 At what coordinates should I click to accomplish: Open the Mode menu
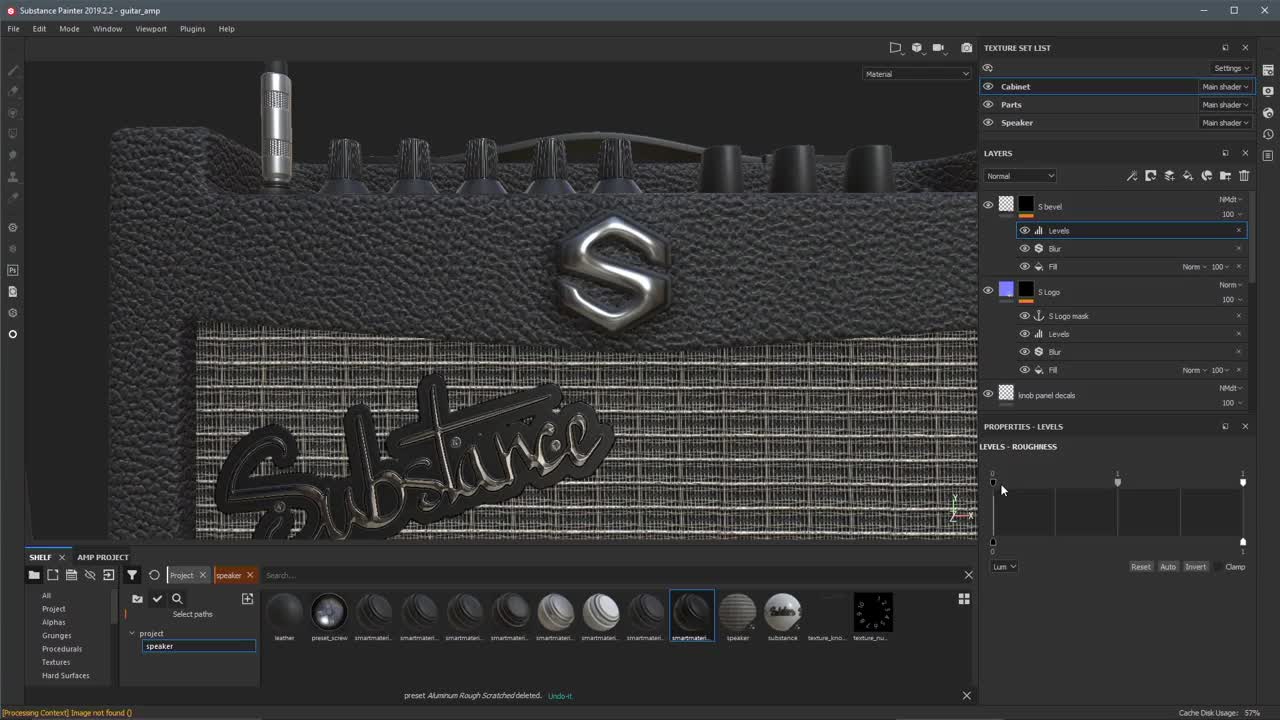click(69, 29)
